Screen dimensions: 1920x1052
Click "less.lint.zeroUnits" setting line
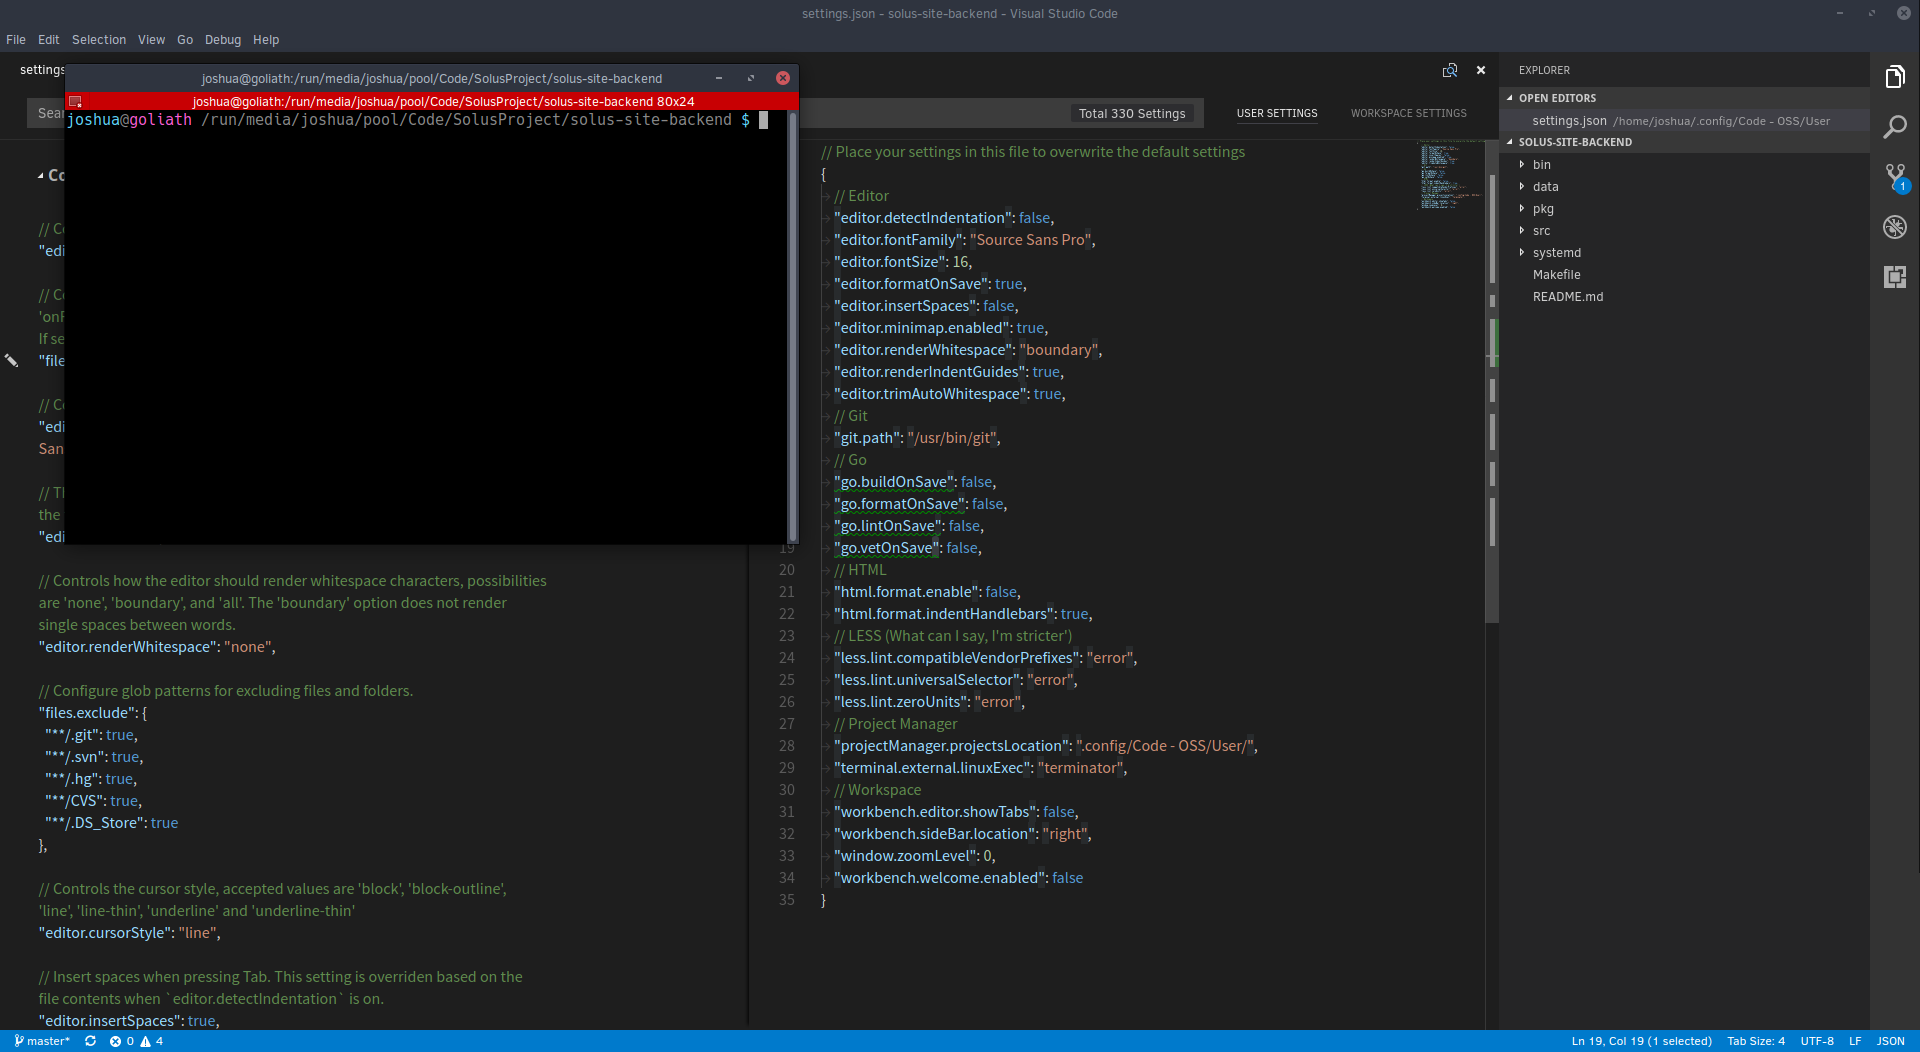pos(930,702)
